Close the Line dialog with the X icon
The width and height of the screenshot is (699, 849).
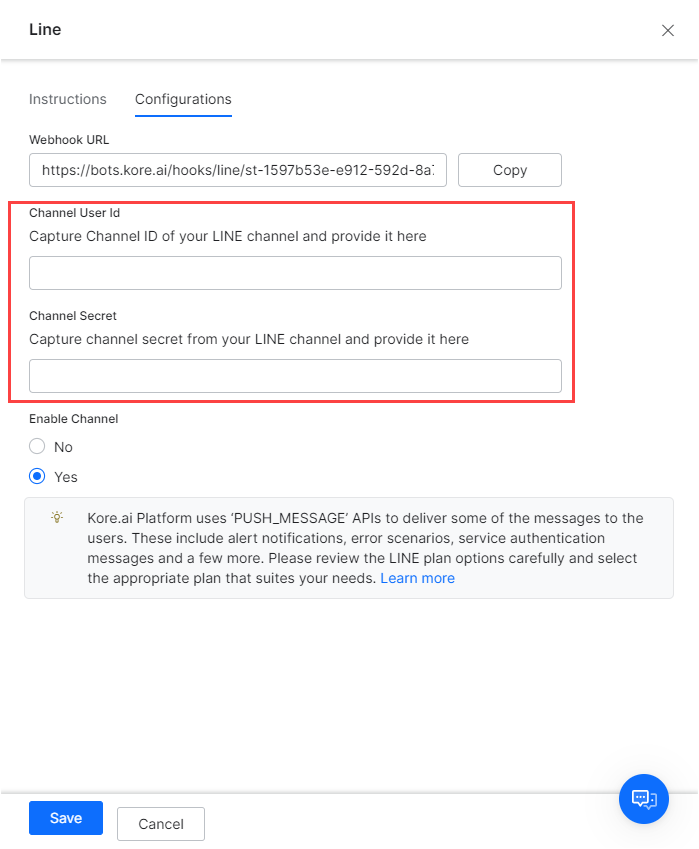[668, 30]
